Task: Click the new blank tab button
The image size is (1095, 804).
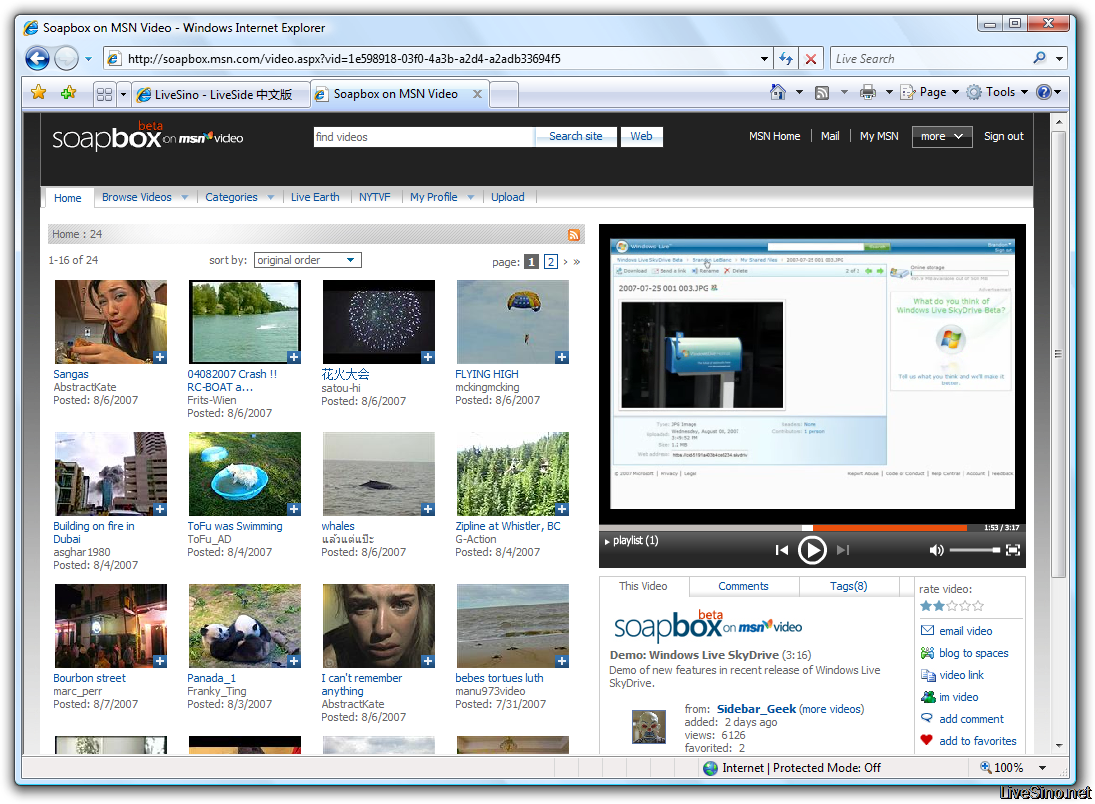Action: point(504,94)
